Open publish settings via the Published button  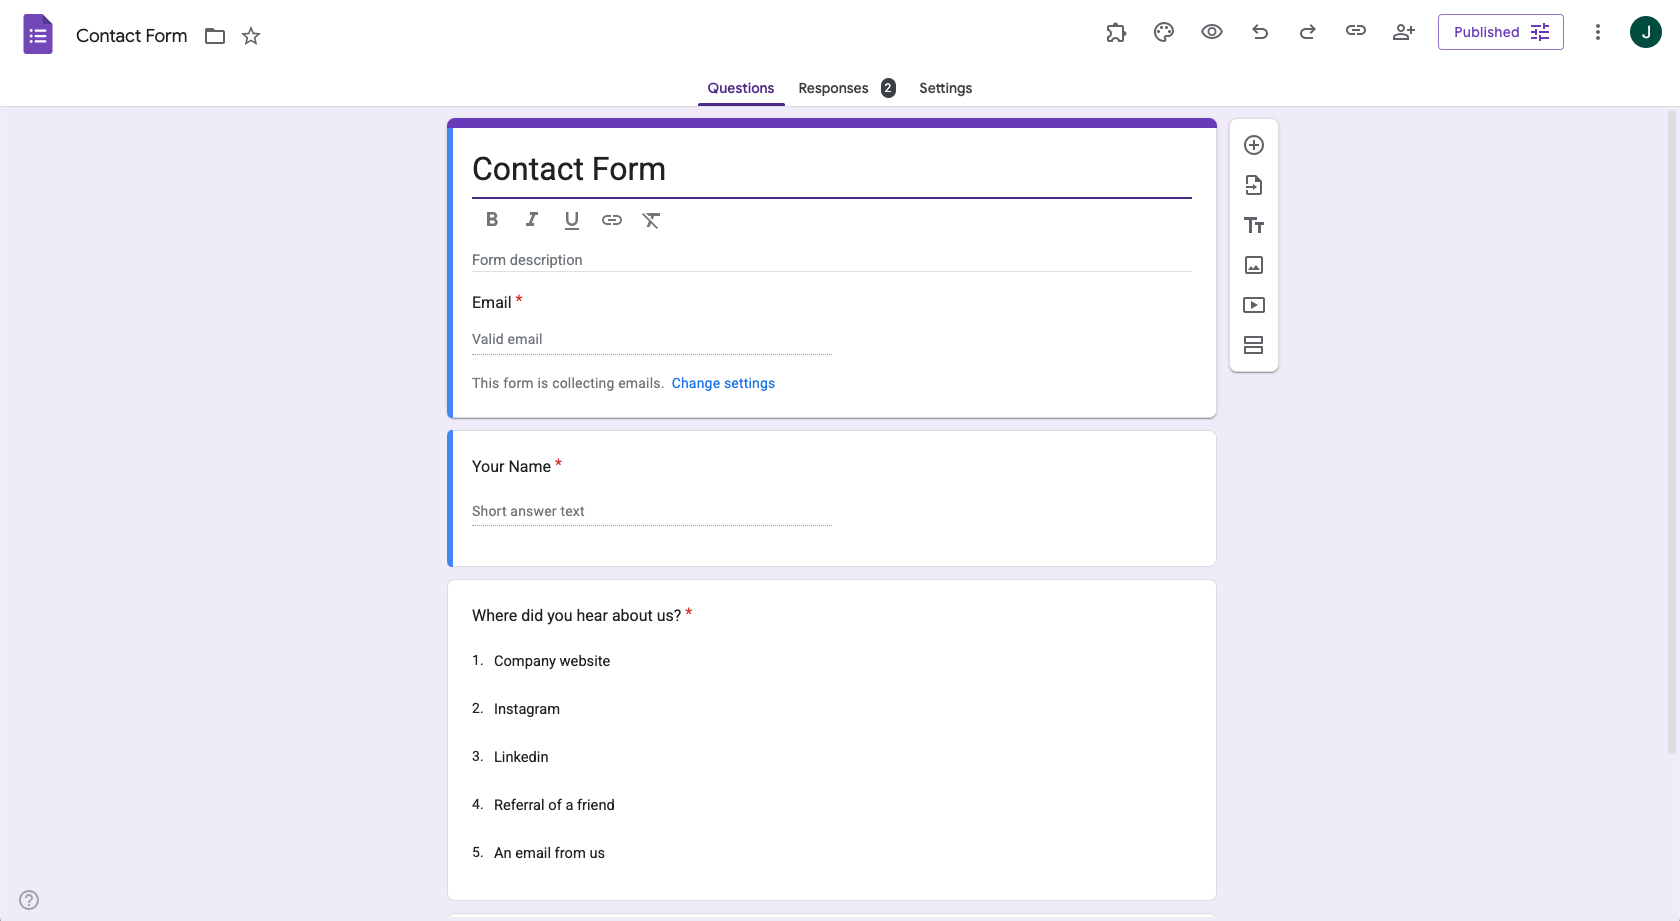pos(1500,32)
